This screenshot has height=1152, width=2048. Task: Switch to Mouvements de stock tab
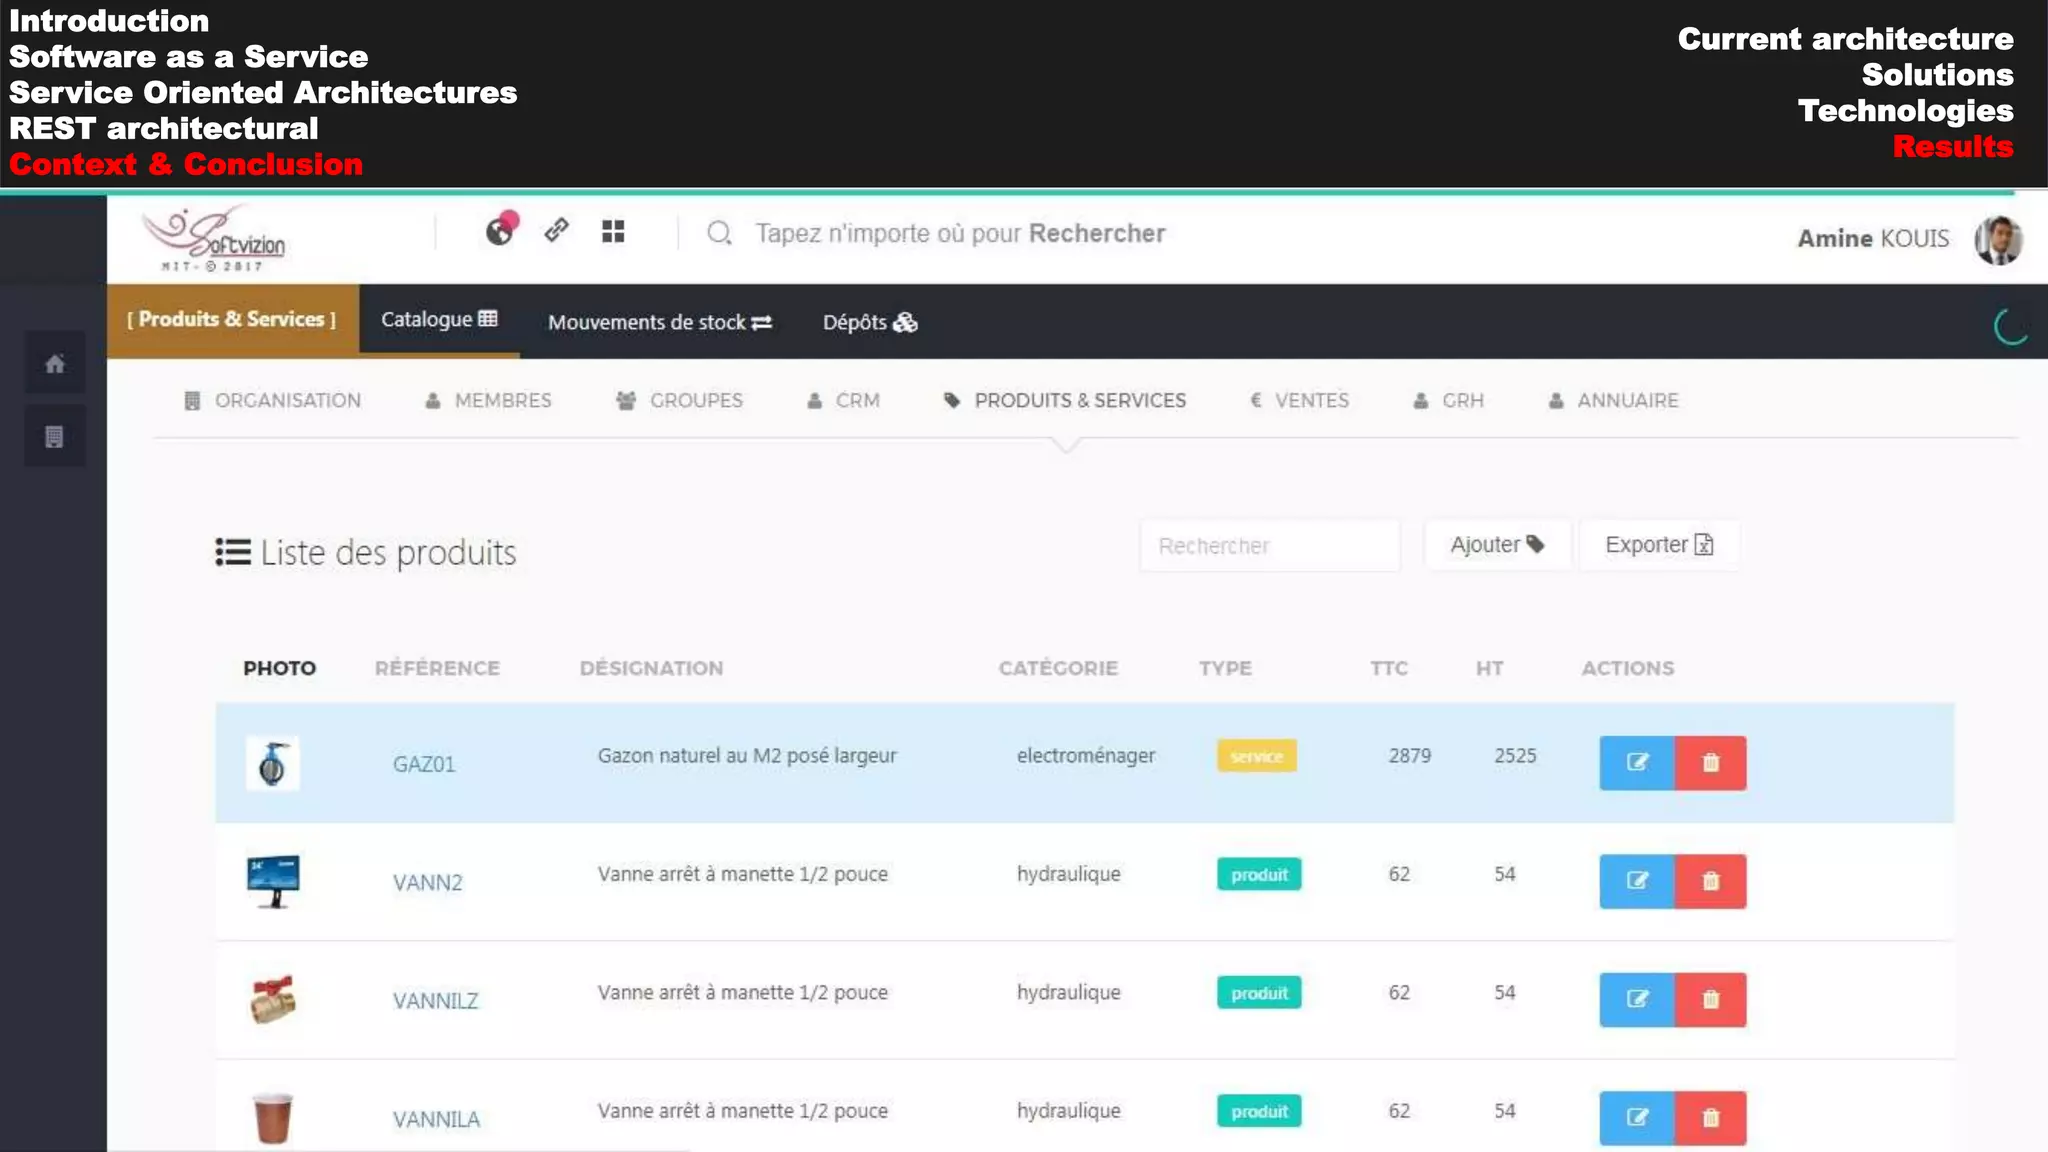click(660, 322)
